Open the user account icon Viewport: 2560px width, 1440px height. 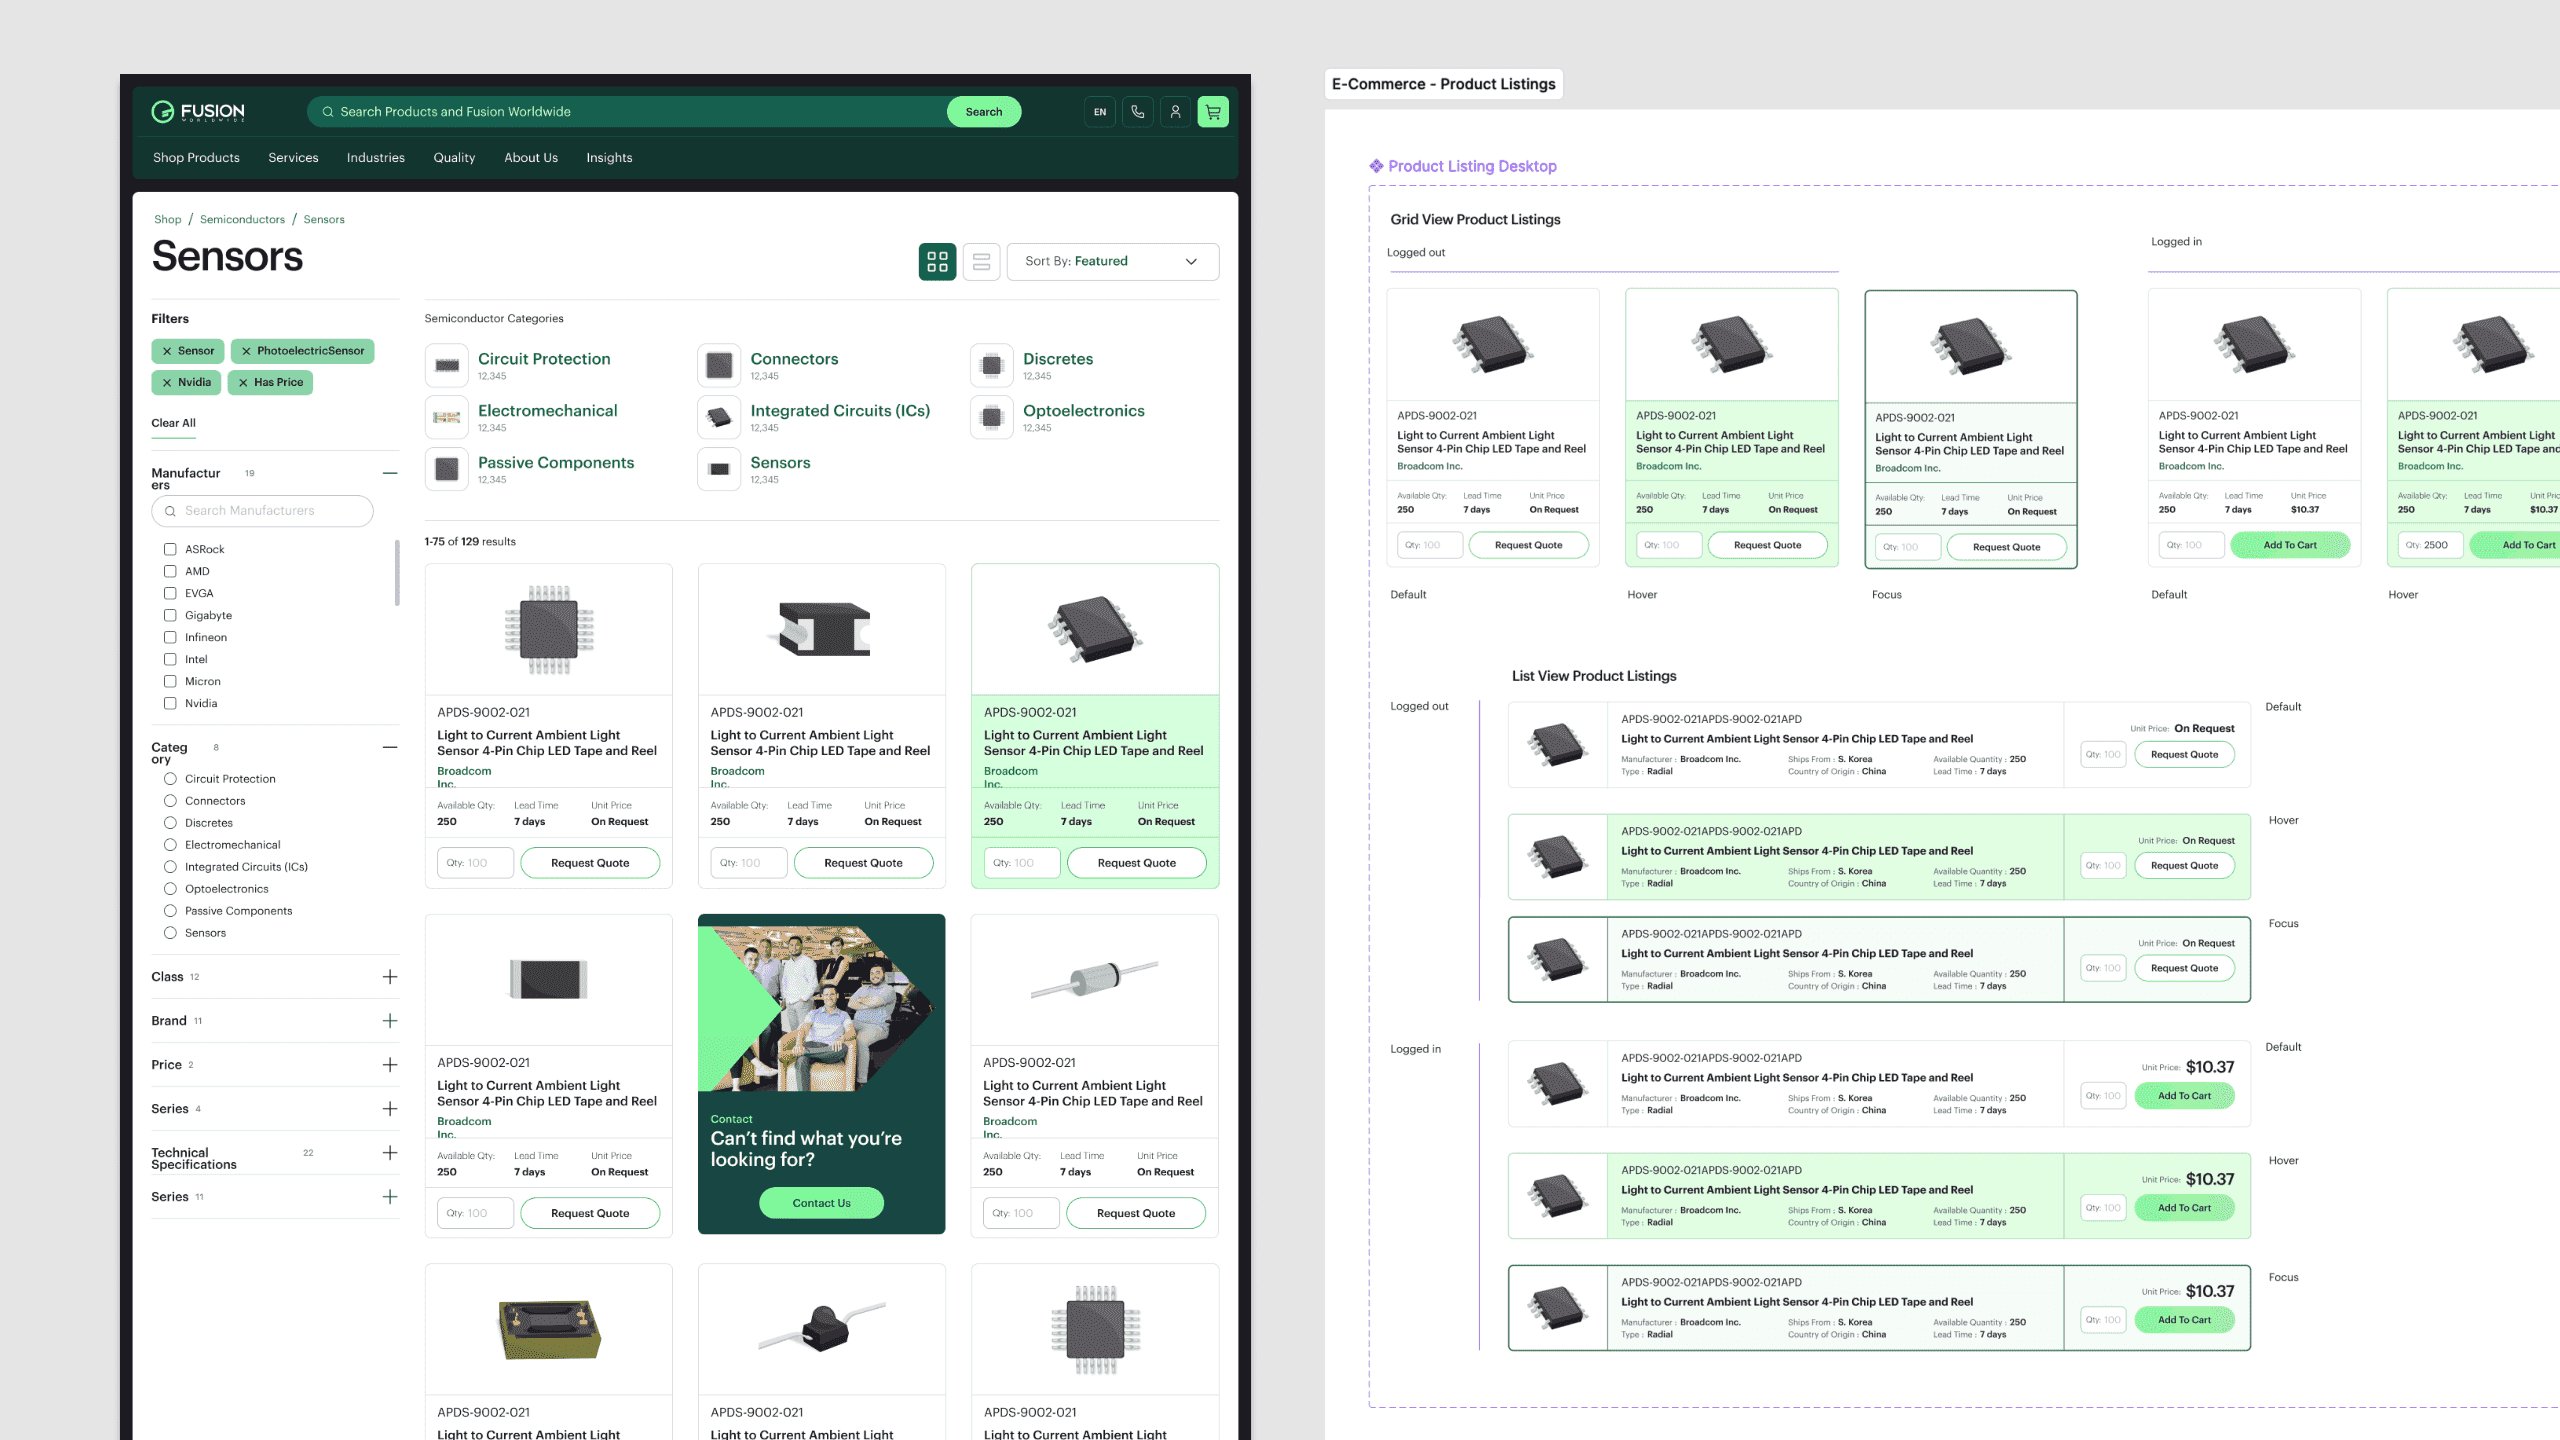click(1175, 112)
